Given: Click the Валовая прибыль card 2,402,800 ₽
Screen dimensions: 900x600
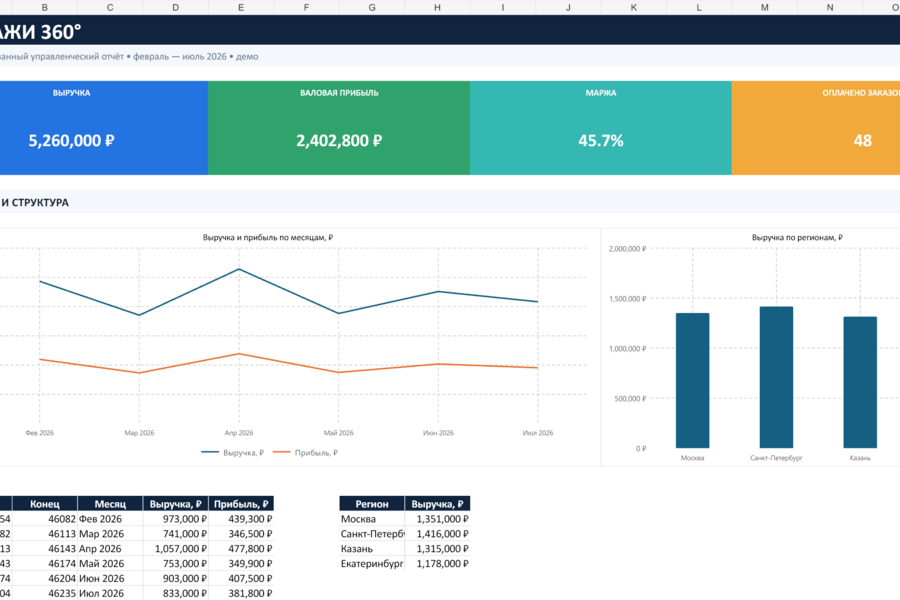Looking at the screenshot, I should pyautogui.click(x=339, y=141).
